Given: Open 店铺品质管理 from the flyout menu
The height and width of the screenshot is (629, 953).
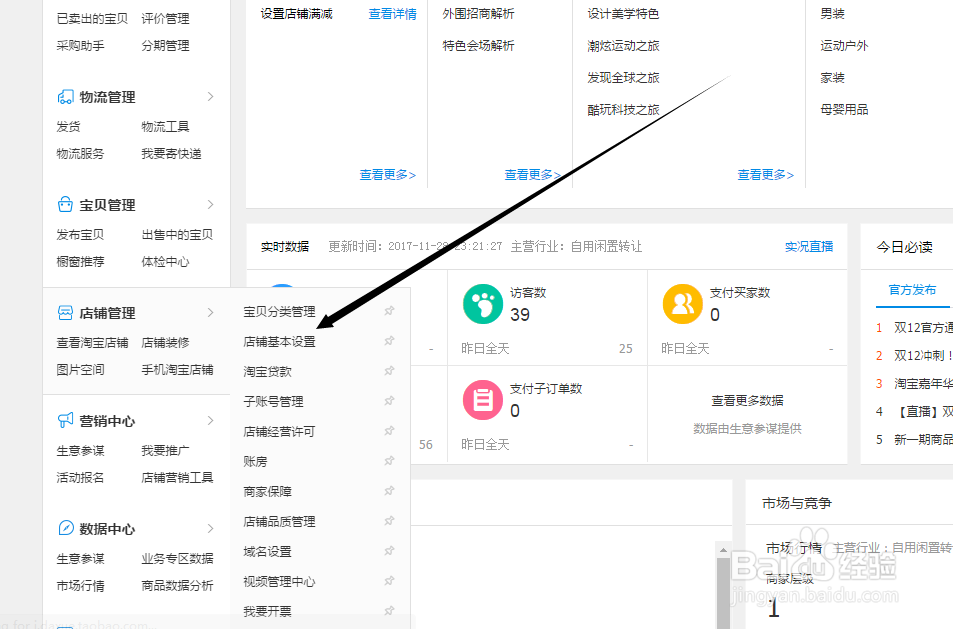Looking at the screenshot, I should (279, 521).
